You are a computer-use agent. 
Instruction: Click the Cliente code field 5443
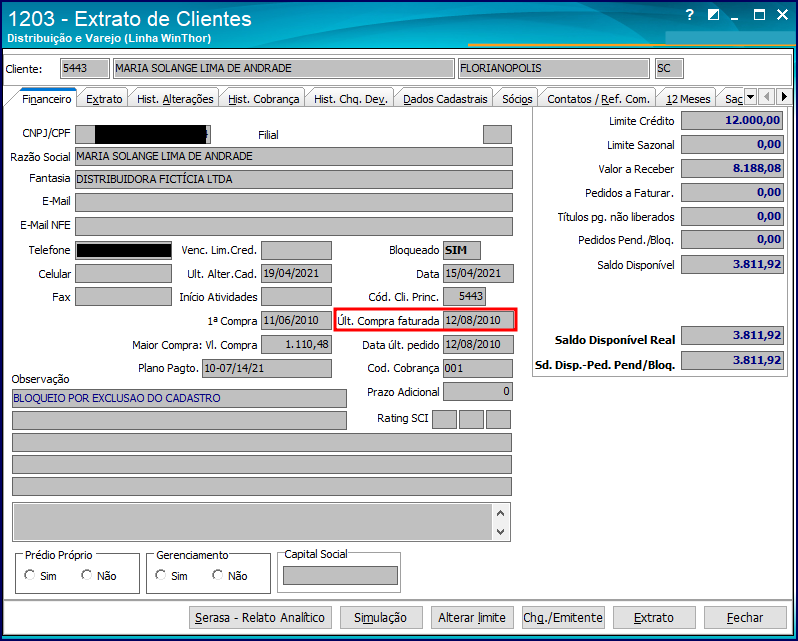[84, 68]
